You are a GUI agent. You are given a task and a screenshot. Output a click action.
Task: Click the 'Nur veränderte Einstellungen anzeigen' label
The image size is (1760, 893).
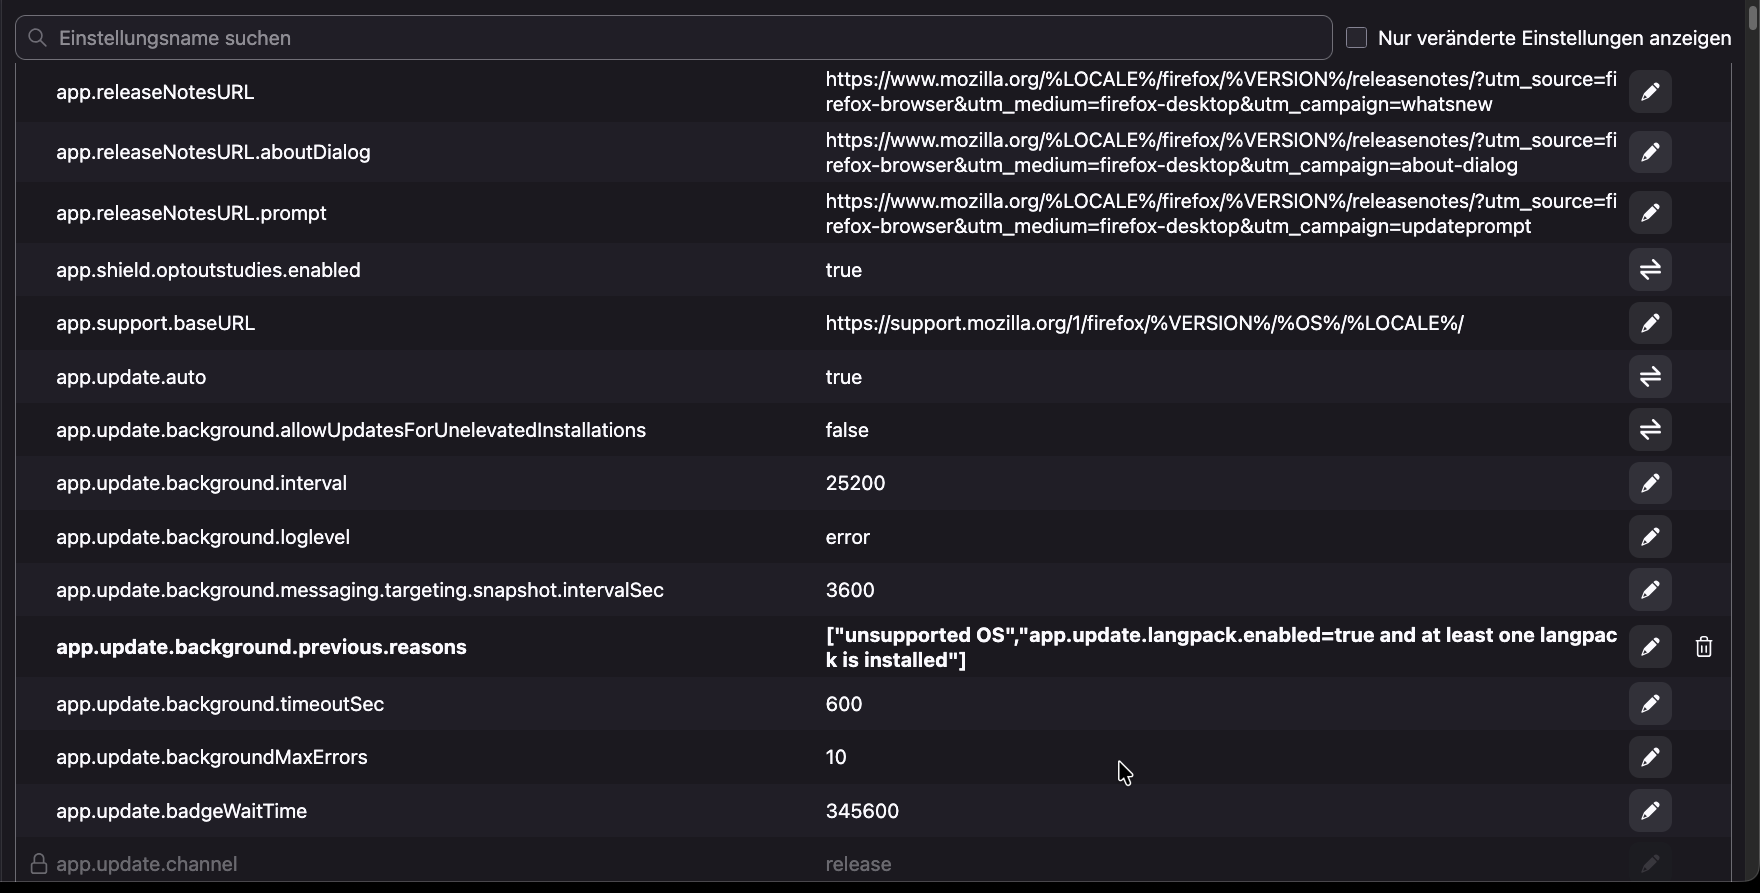click(x=1554, y=38)
